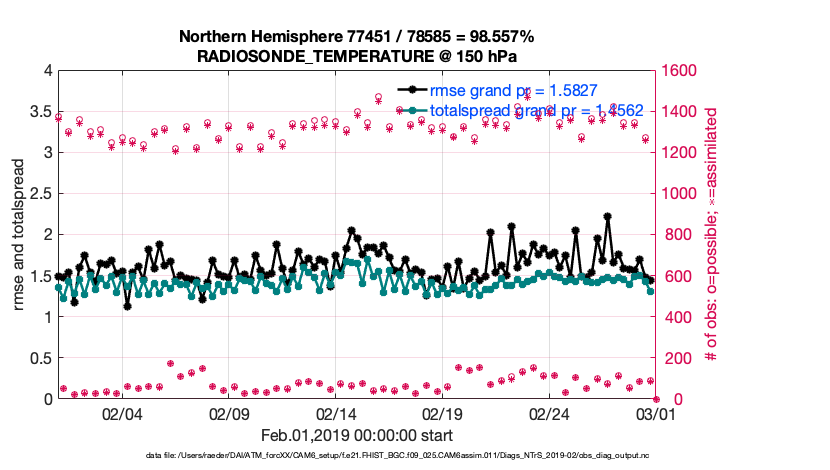Click the lowest black rmse point near 02/04
The height and width of the screenshot is (470, 830).
click(127, 306)
